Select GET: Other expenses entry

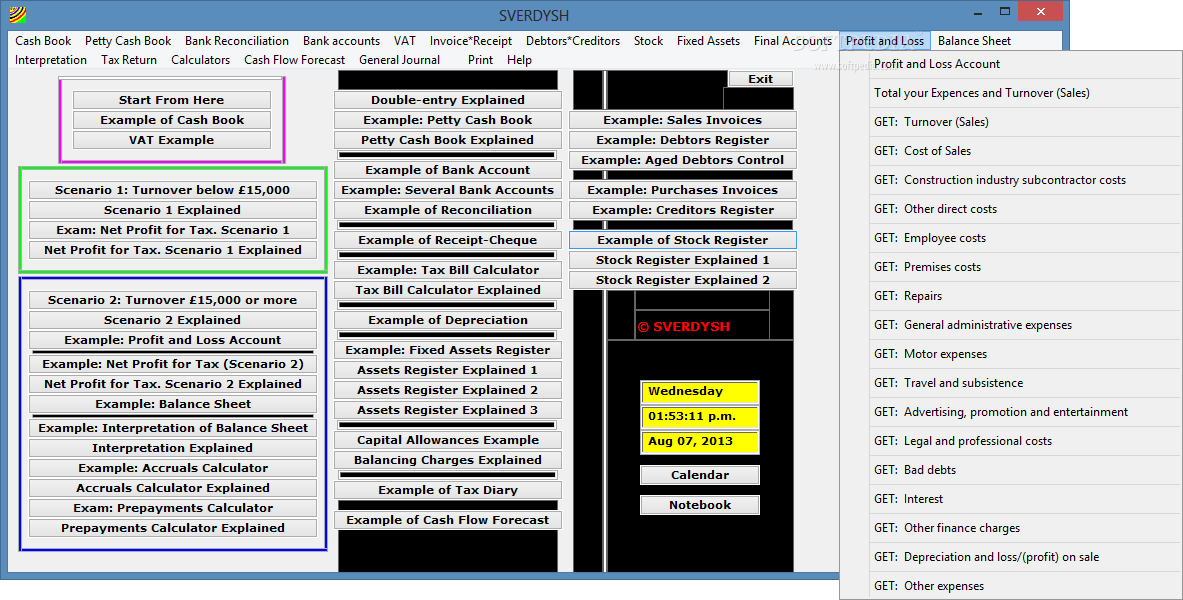point(1011,586)
